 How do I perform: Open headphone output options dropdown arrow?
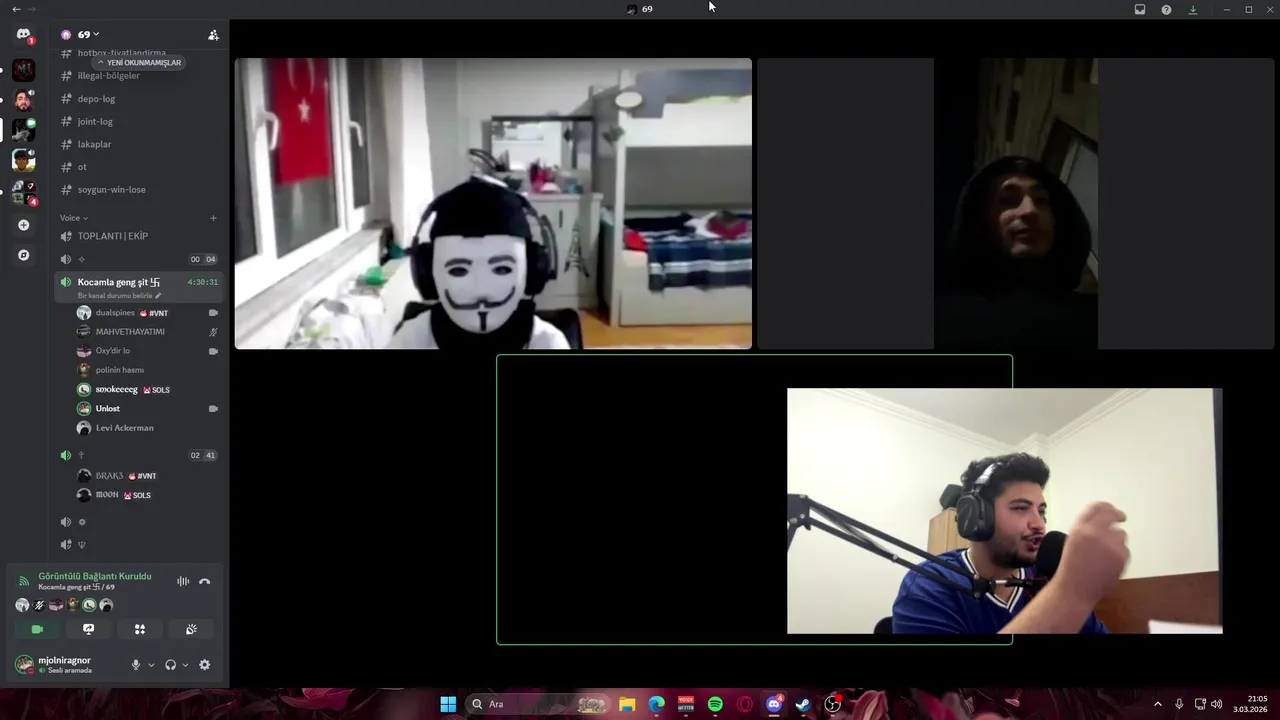point(185,665)
